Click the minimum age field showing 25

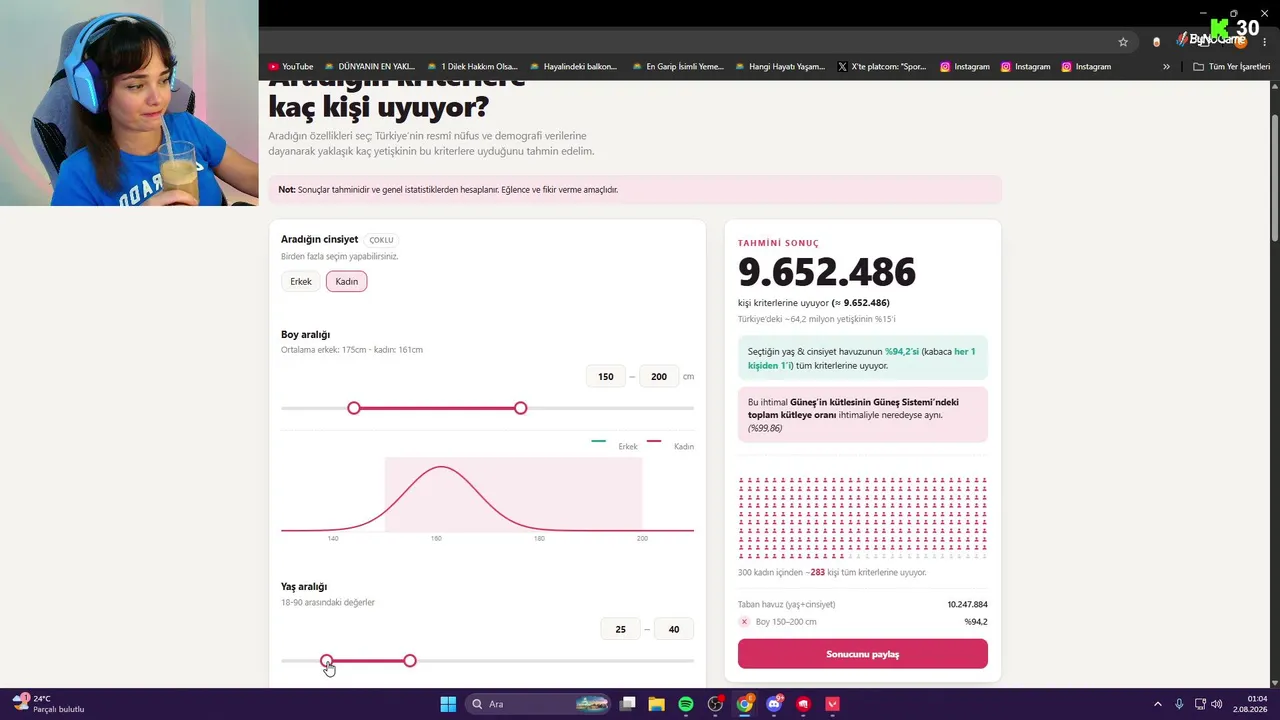(x=621, y=629)
